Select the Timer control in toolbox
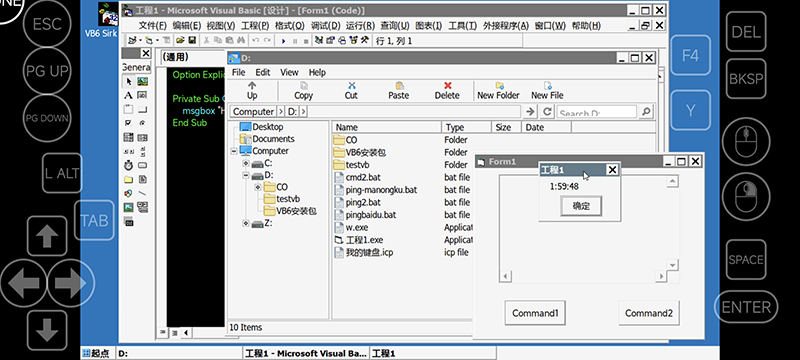Screen dimensions: 800x360 click(x=128, y=165)
